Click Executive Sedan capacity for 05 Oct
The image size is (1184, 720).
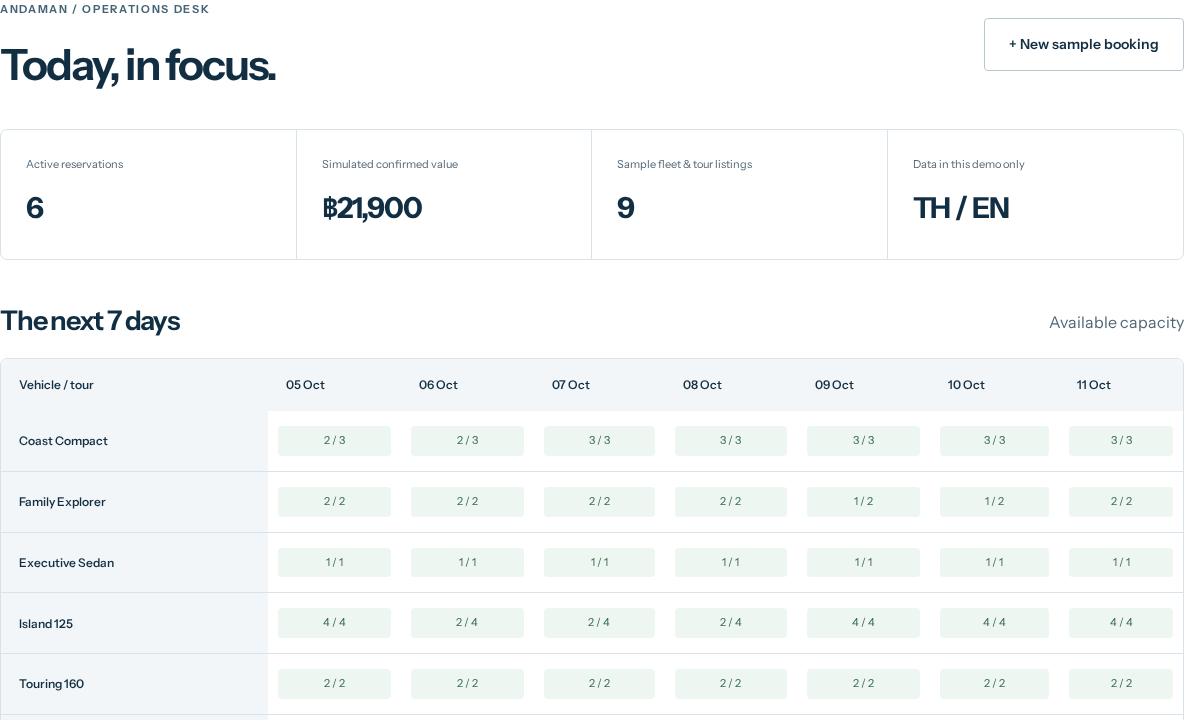335,562
